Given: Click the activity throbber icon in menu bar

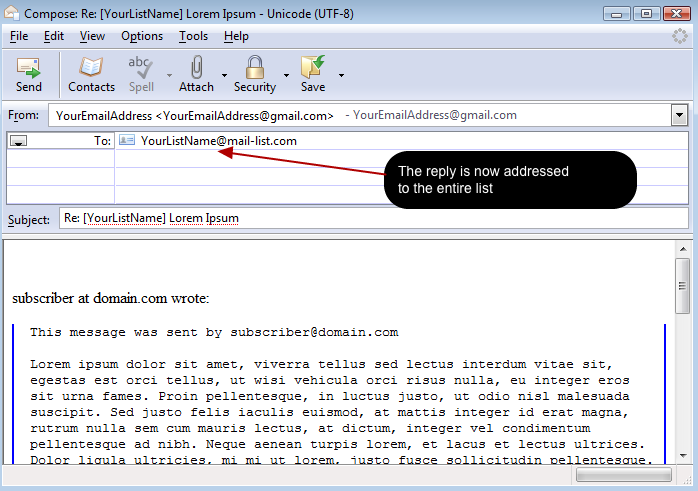Looking at the screenshot, I should coord(679,36).
